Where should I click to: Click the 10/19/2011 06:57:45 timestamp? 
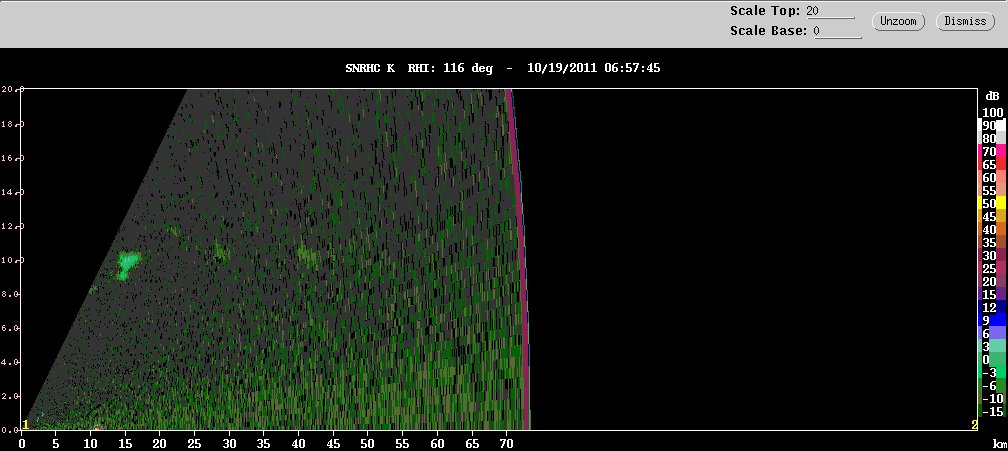point(593,67)
